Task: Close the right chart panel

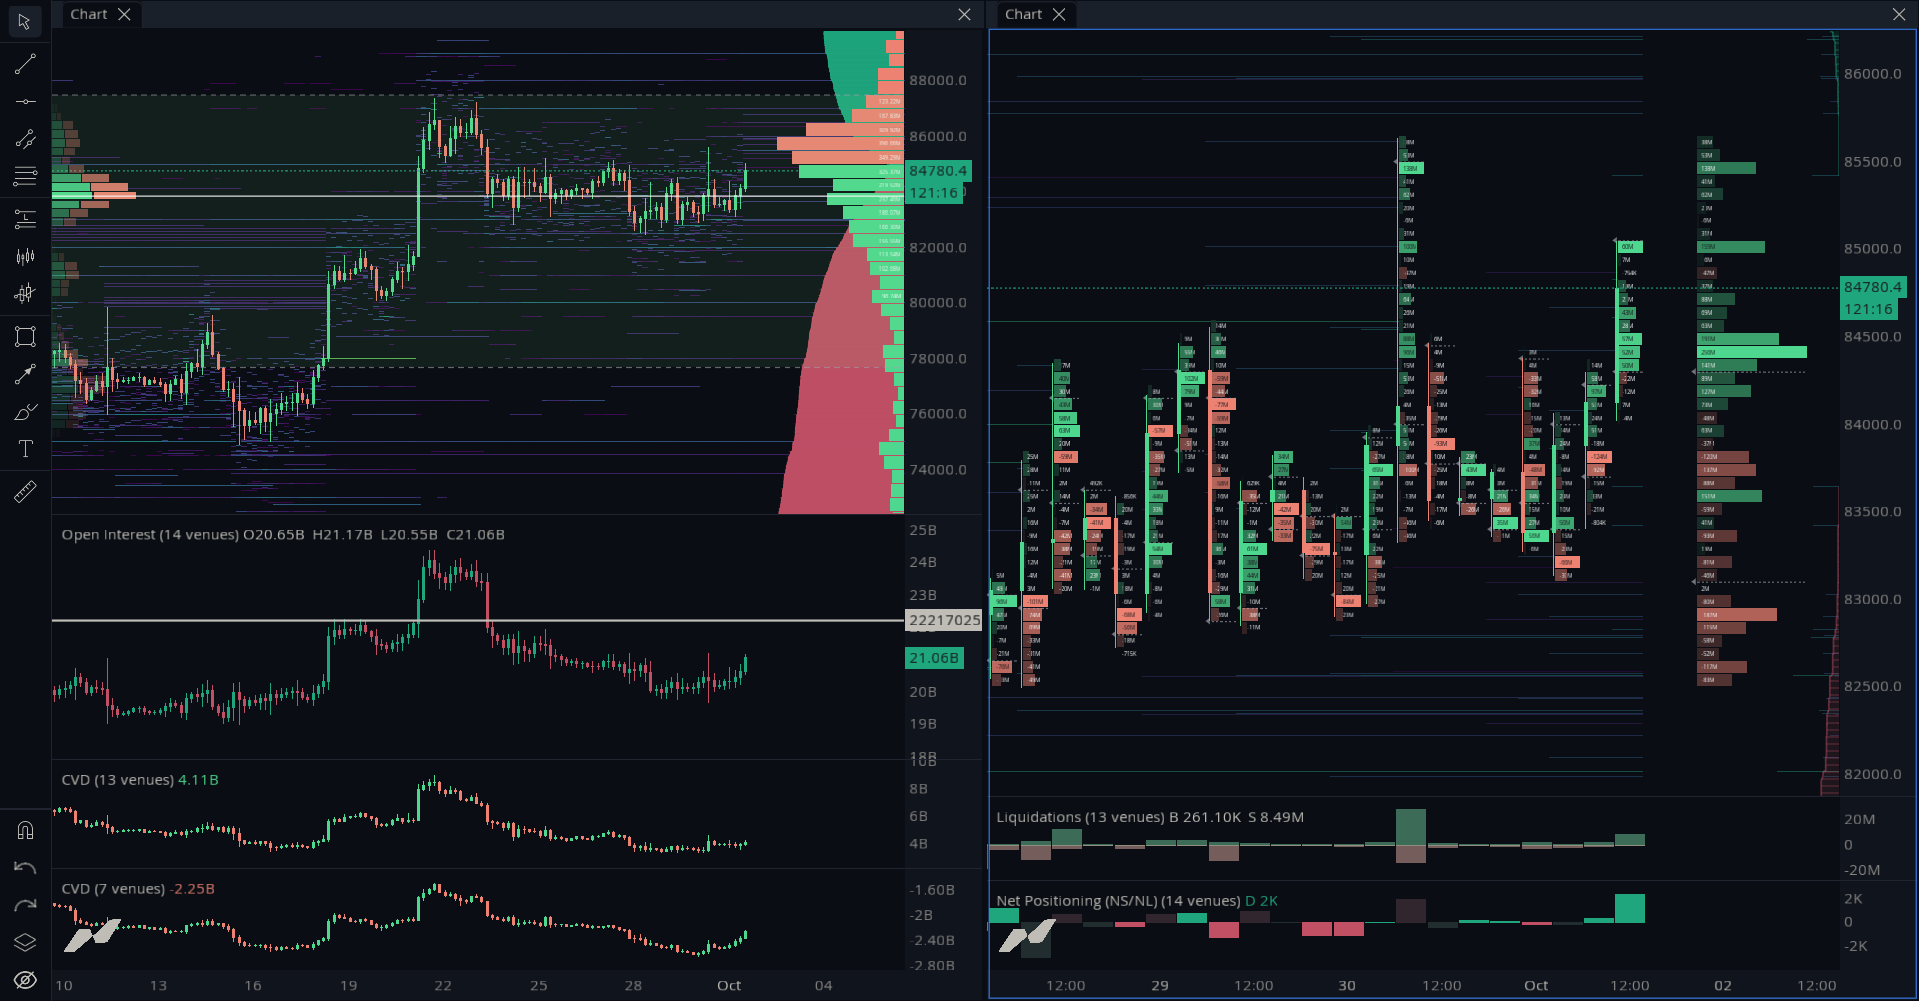Action: click(1899, 14)
